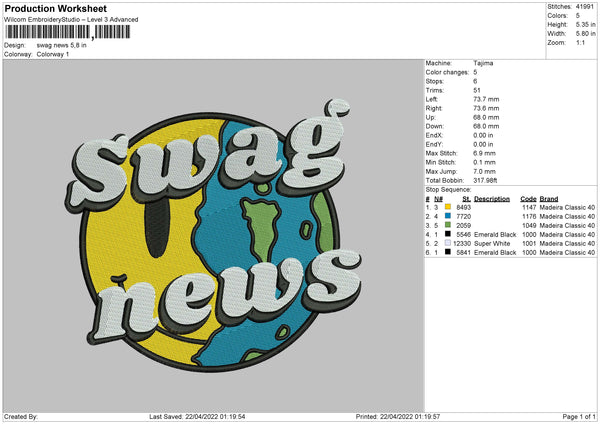Select the Machine value Tajima
The width and height of the screenshot is (600, 424).
coord(484,63)
